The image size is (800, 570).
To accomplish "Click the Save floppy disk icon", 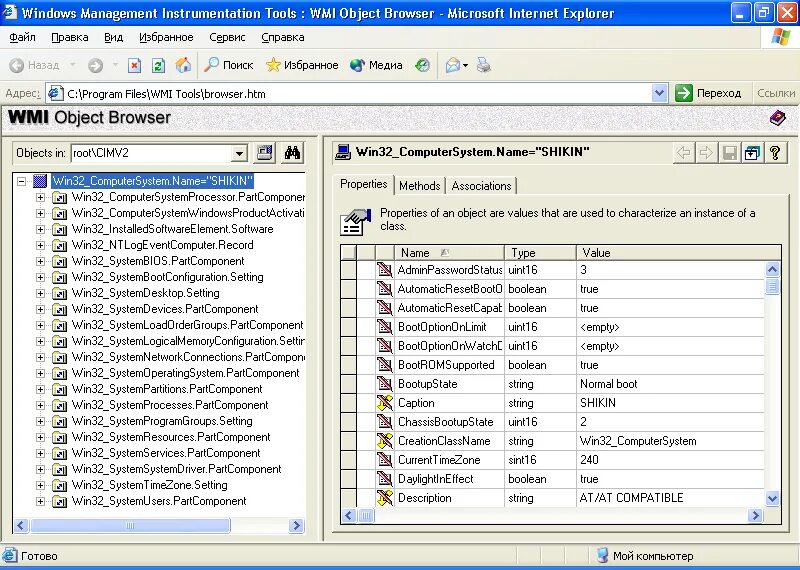I will [730, 153].
